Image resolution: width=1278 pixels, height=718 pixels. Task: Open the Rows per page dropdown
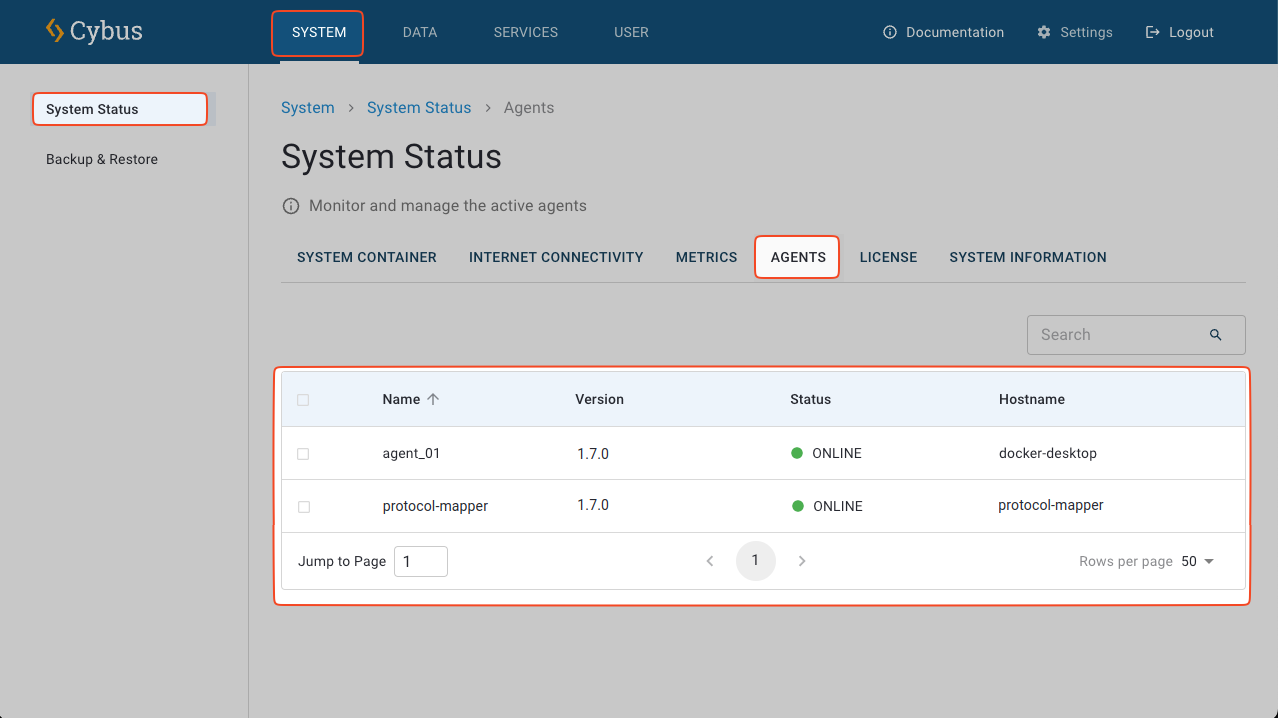(x=1198, y=561)
